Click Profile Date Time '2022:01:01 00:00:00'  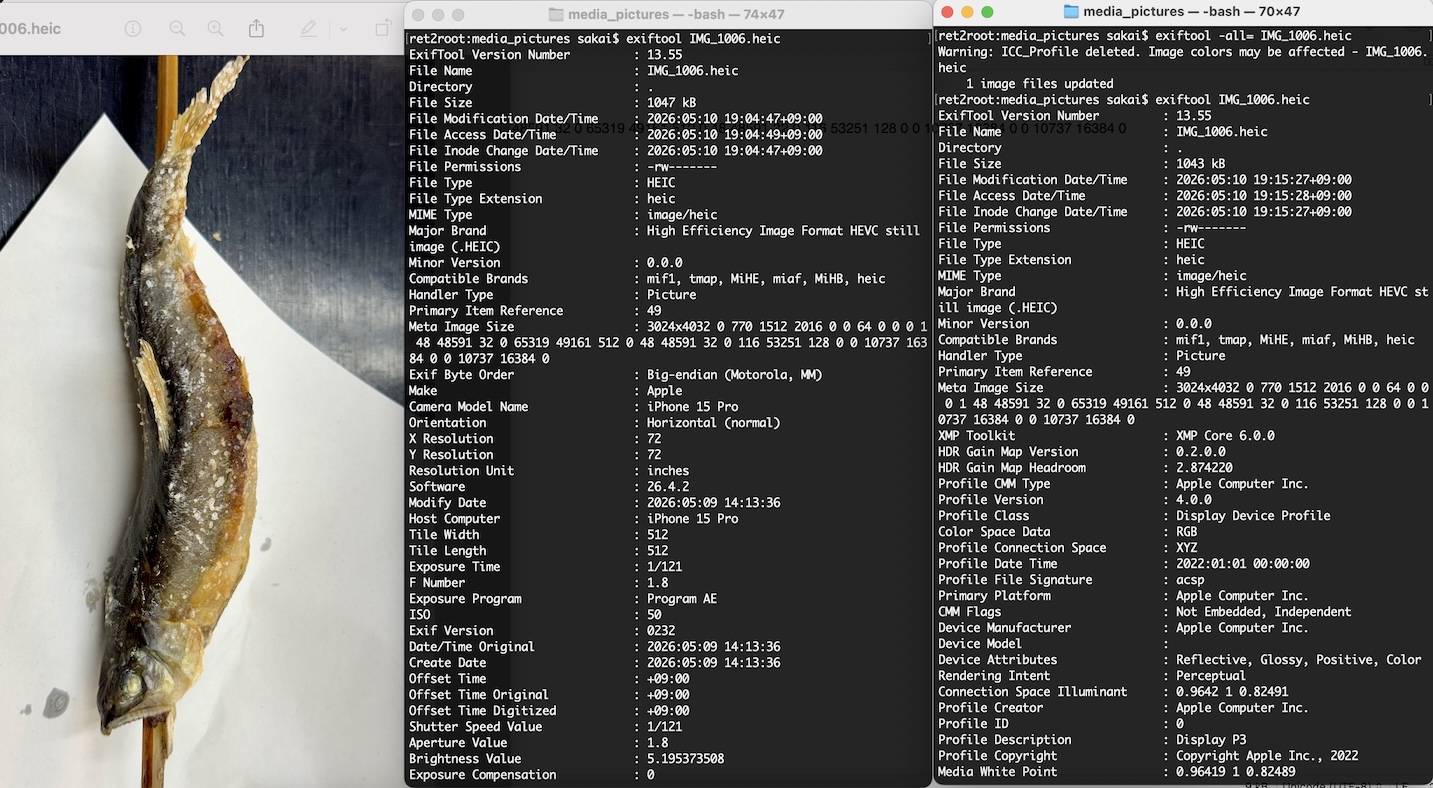click(x=1243, y=564)
